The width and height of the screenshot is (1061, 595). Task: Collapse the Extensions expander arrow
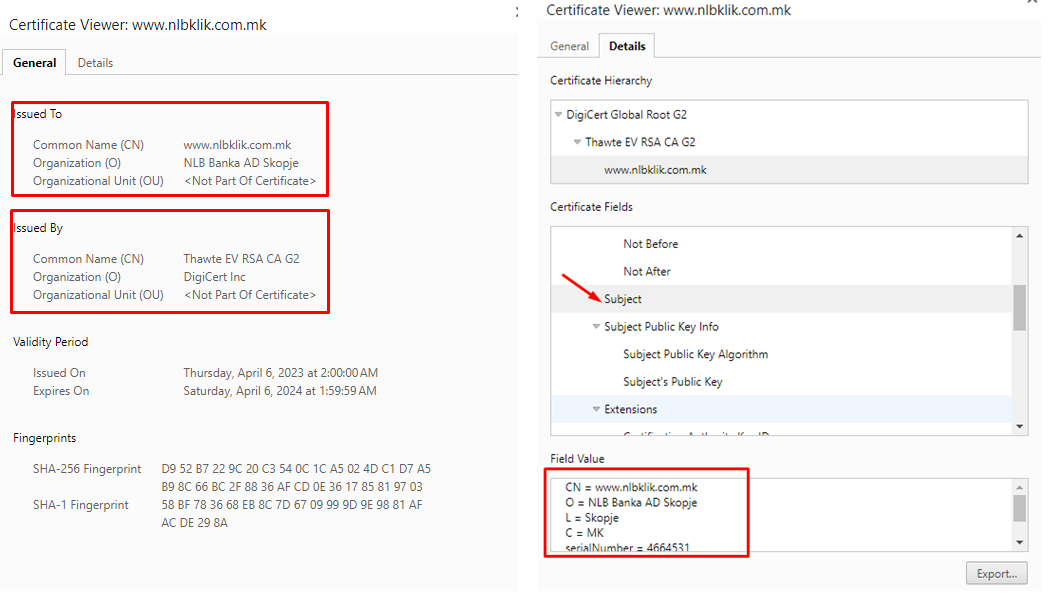click(x=596, y=409)
